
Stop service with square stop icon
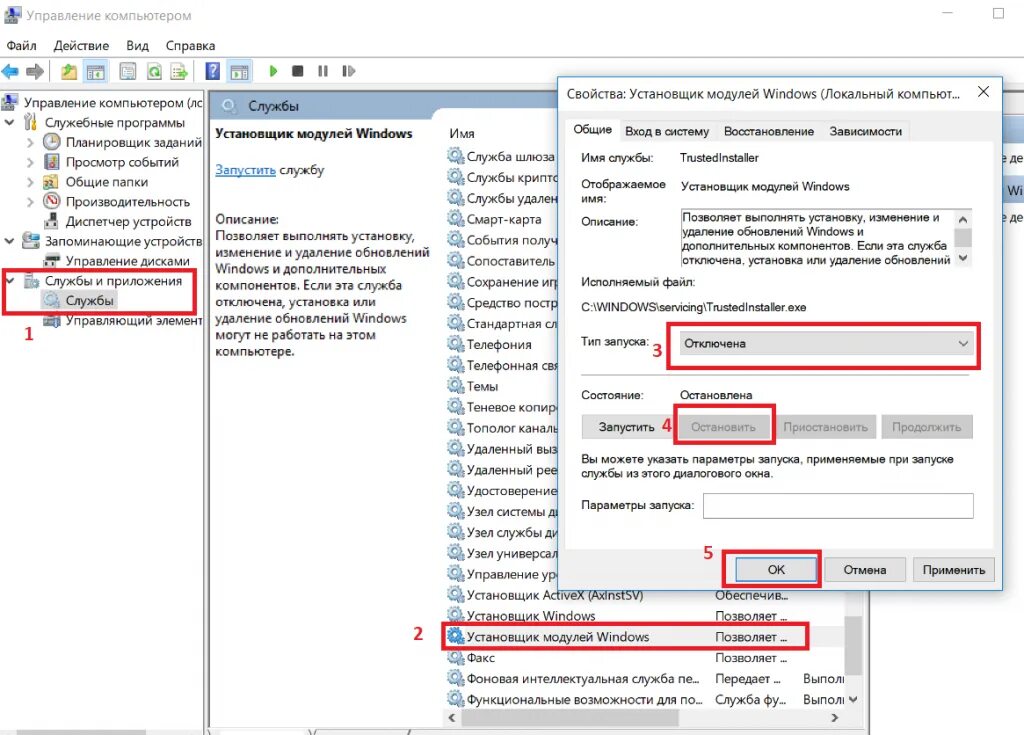[x=298, y=71]
